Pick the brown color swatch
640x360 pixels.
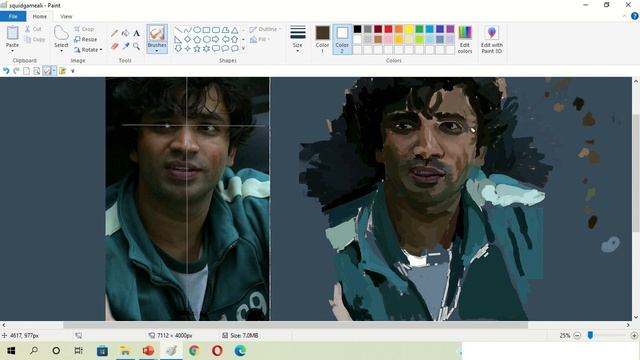coord(378,39)
